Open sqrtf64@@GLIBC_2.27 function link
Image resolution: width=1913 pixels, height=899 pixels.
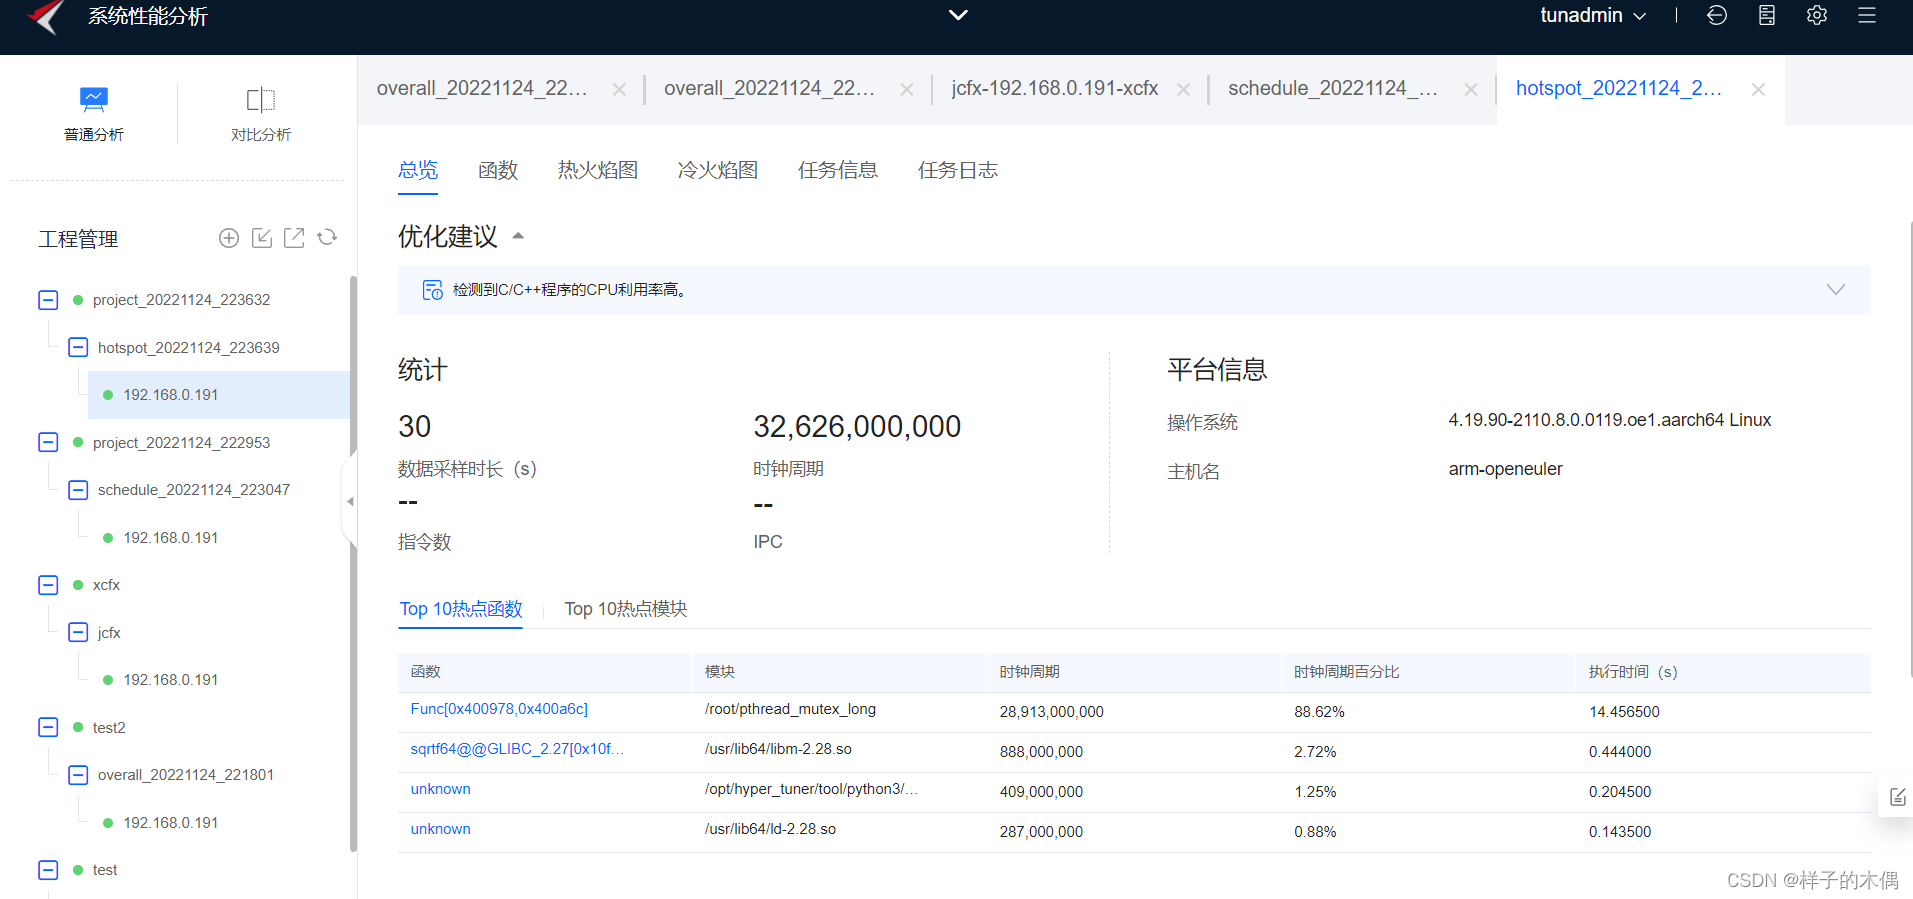tap(517, 749)
